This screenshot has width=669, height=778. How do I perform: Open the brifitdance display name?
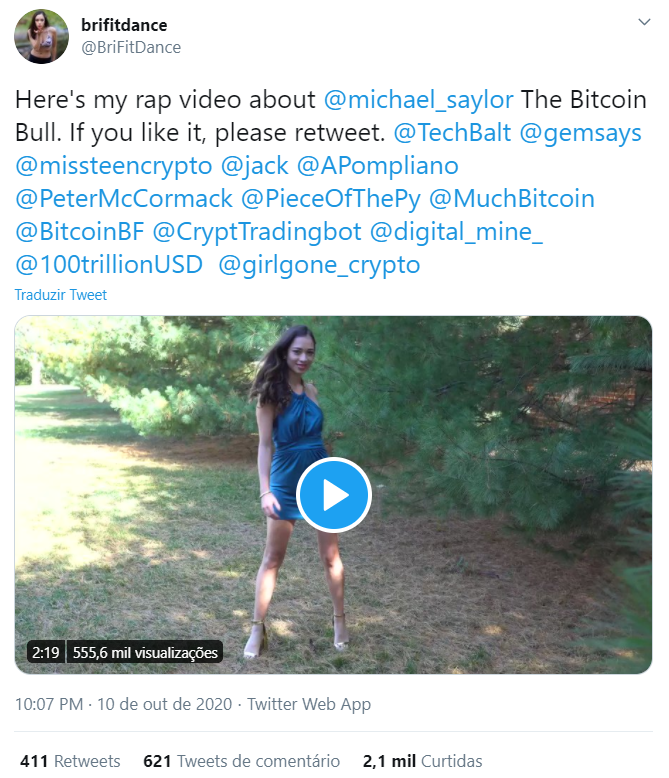(x=124, y=25)
